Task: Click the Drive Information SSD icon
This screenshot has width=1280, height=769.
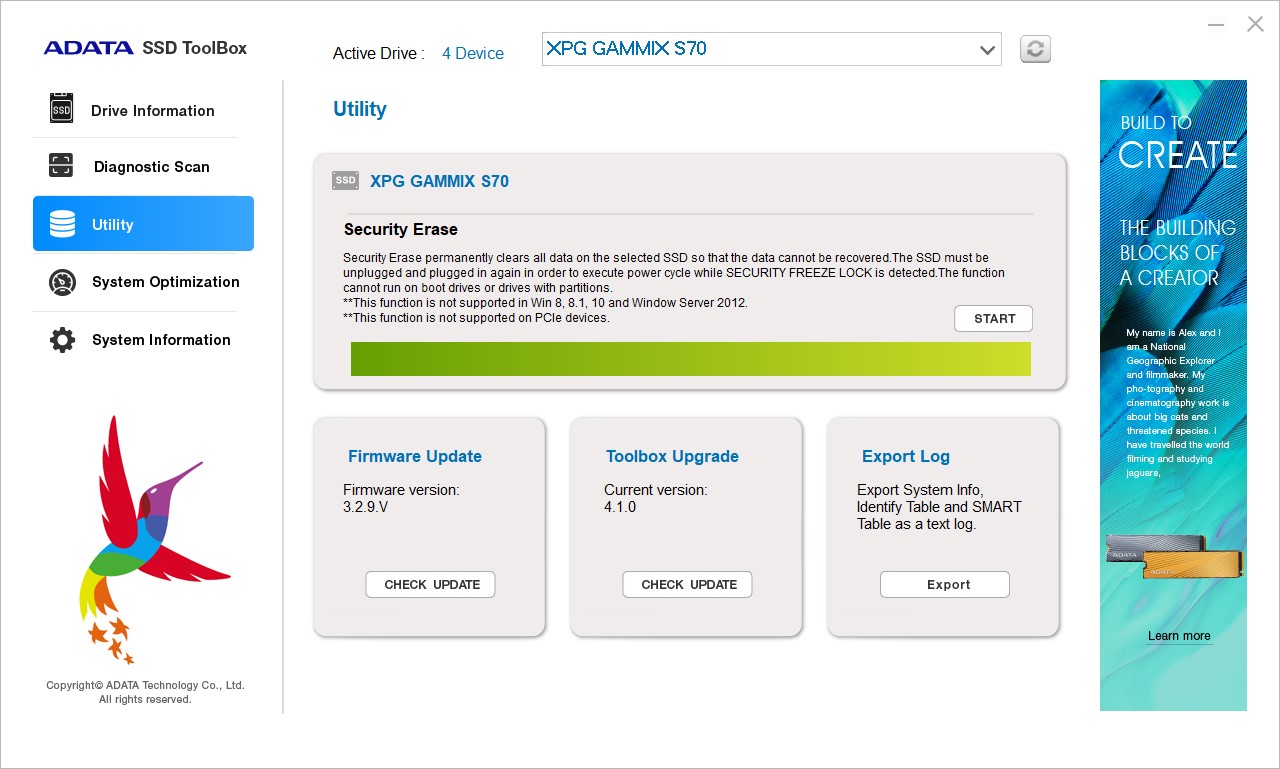Action: tap(62, 109)
